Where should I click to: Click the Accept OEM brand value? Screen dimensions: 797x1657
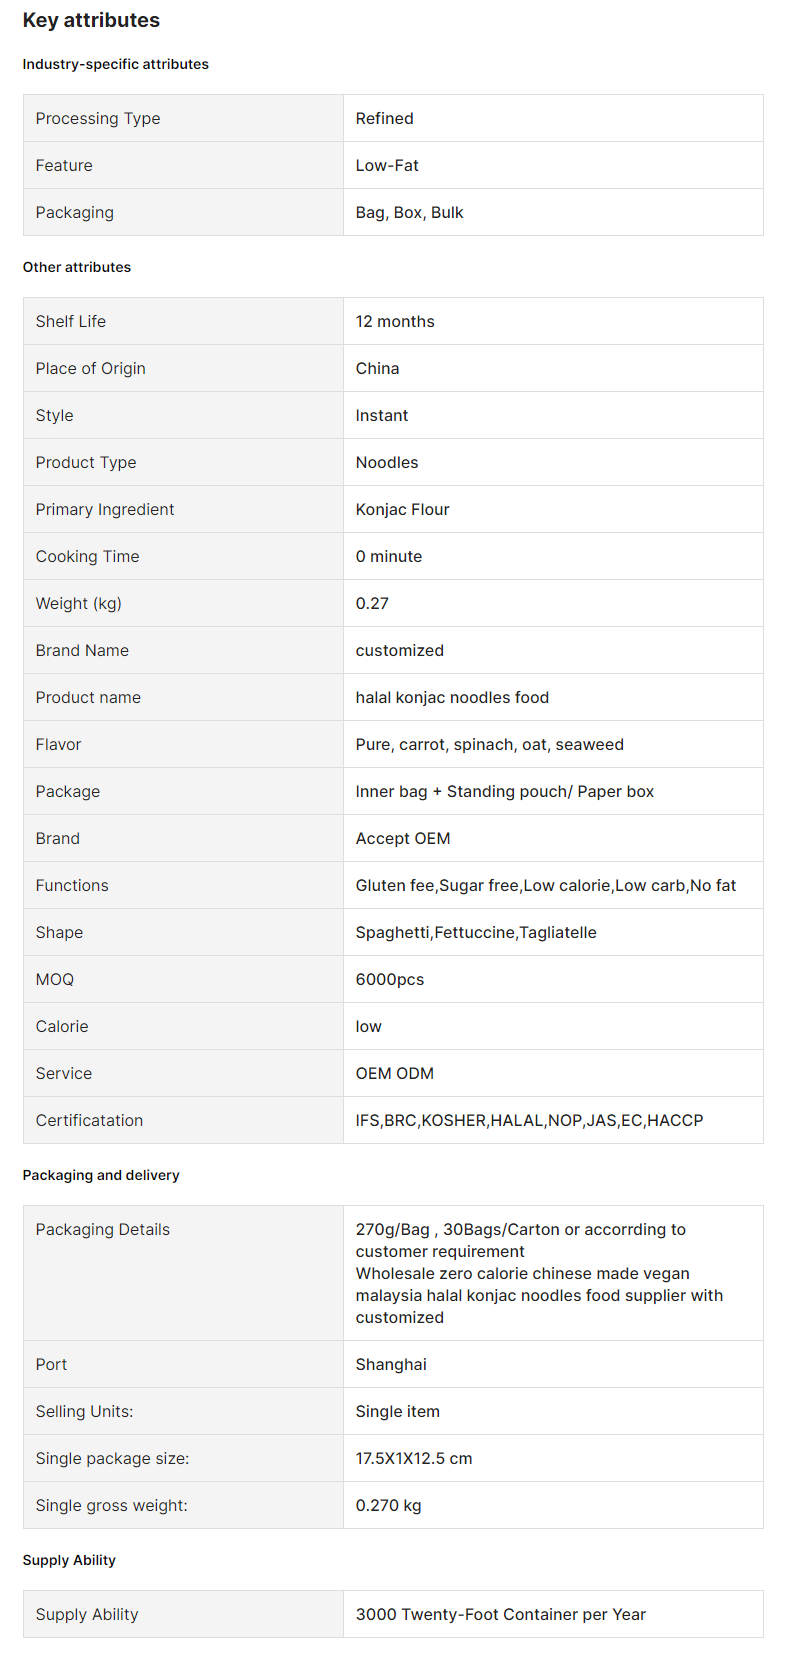(403, 838)
